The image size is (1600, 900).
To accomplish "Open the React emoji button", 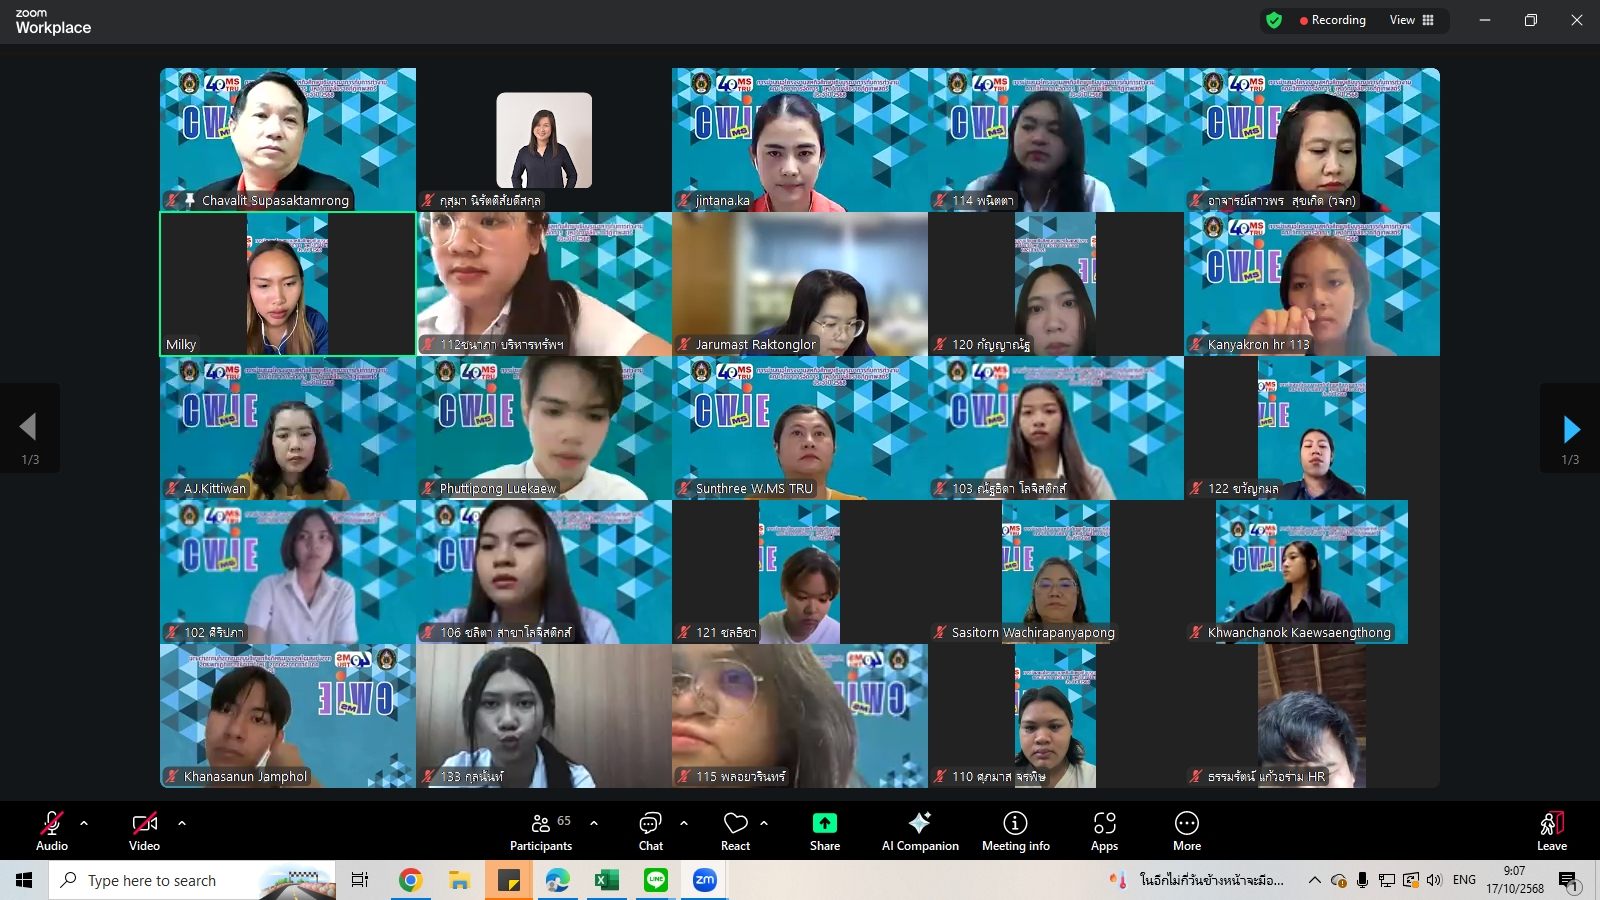I will 735,831.
